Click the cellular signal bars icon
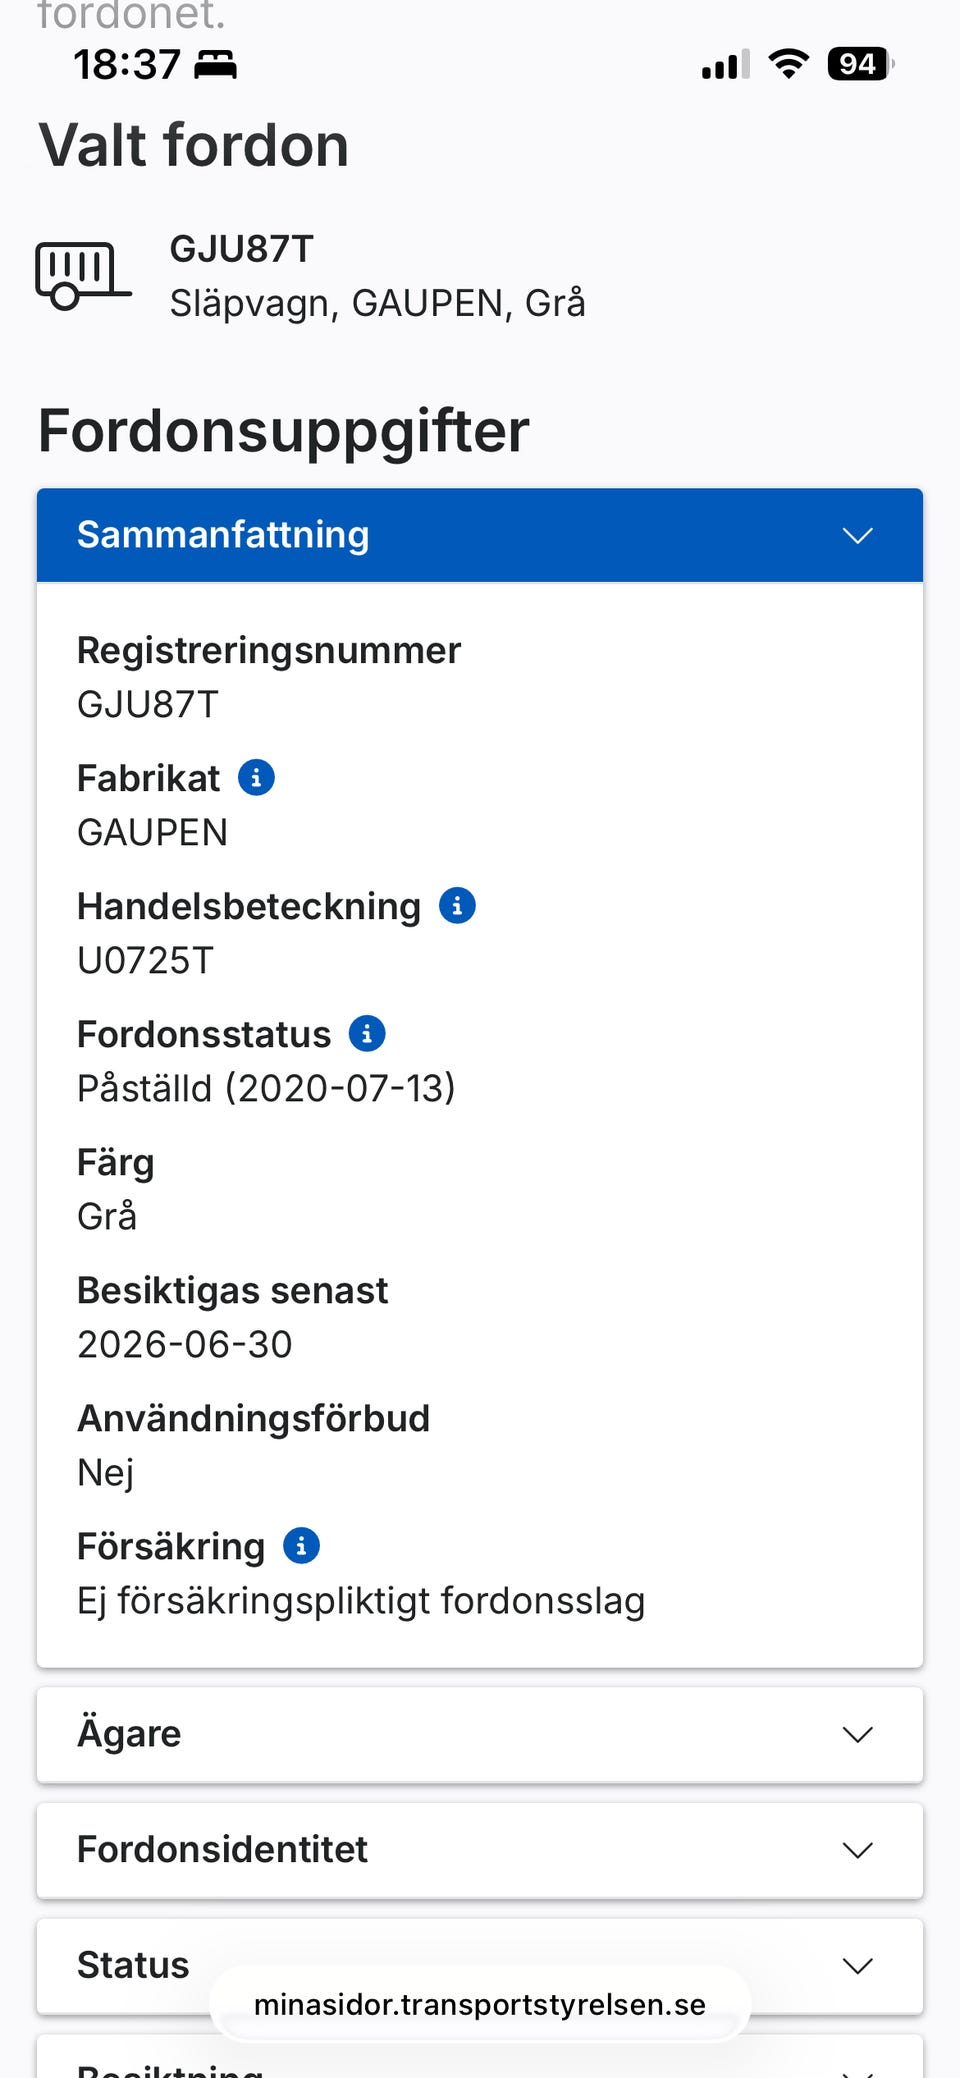This screenshot has height=2078, width=960. (725, 65)
